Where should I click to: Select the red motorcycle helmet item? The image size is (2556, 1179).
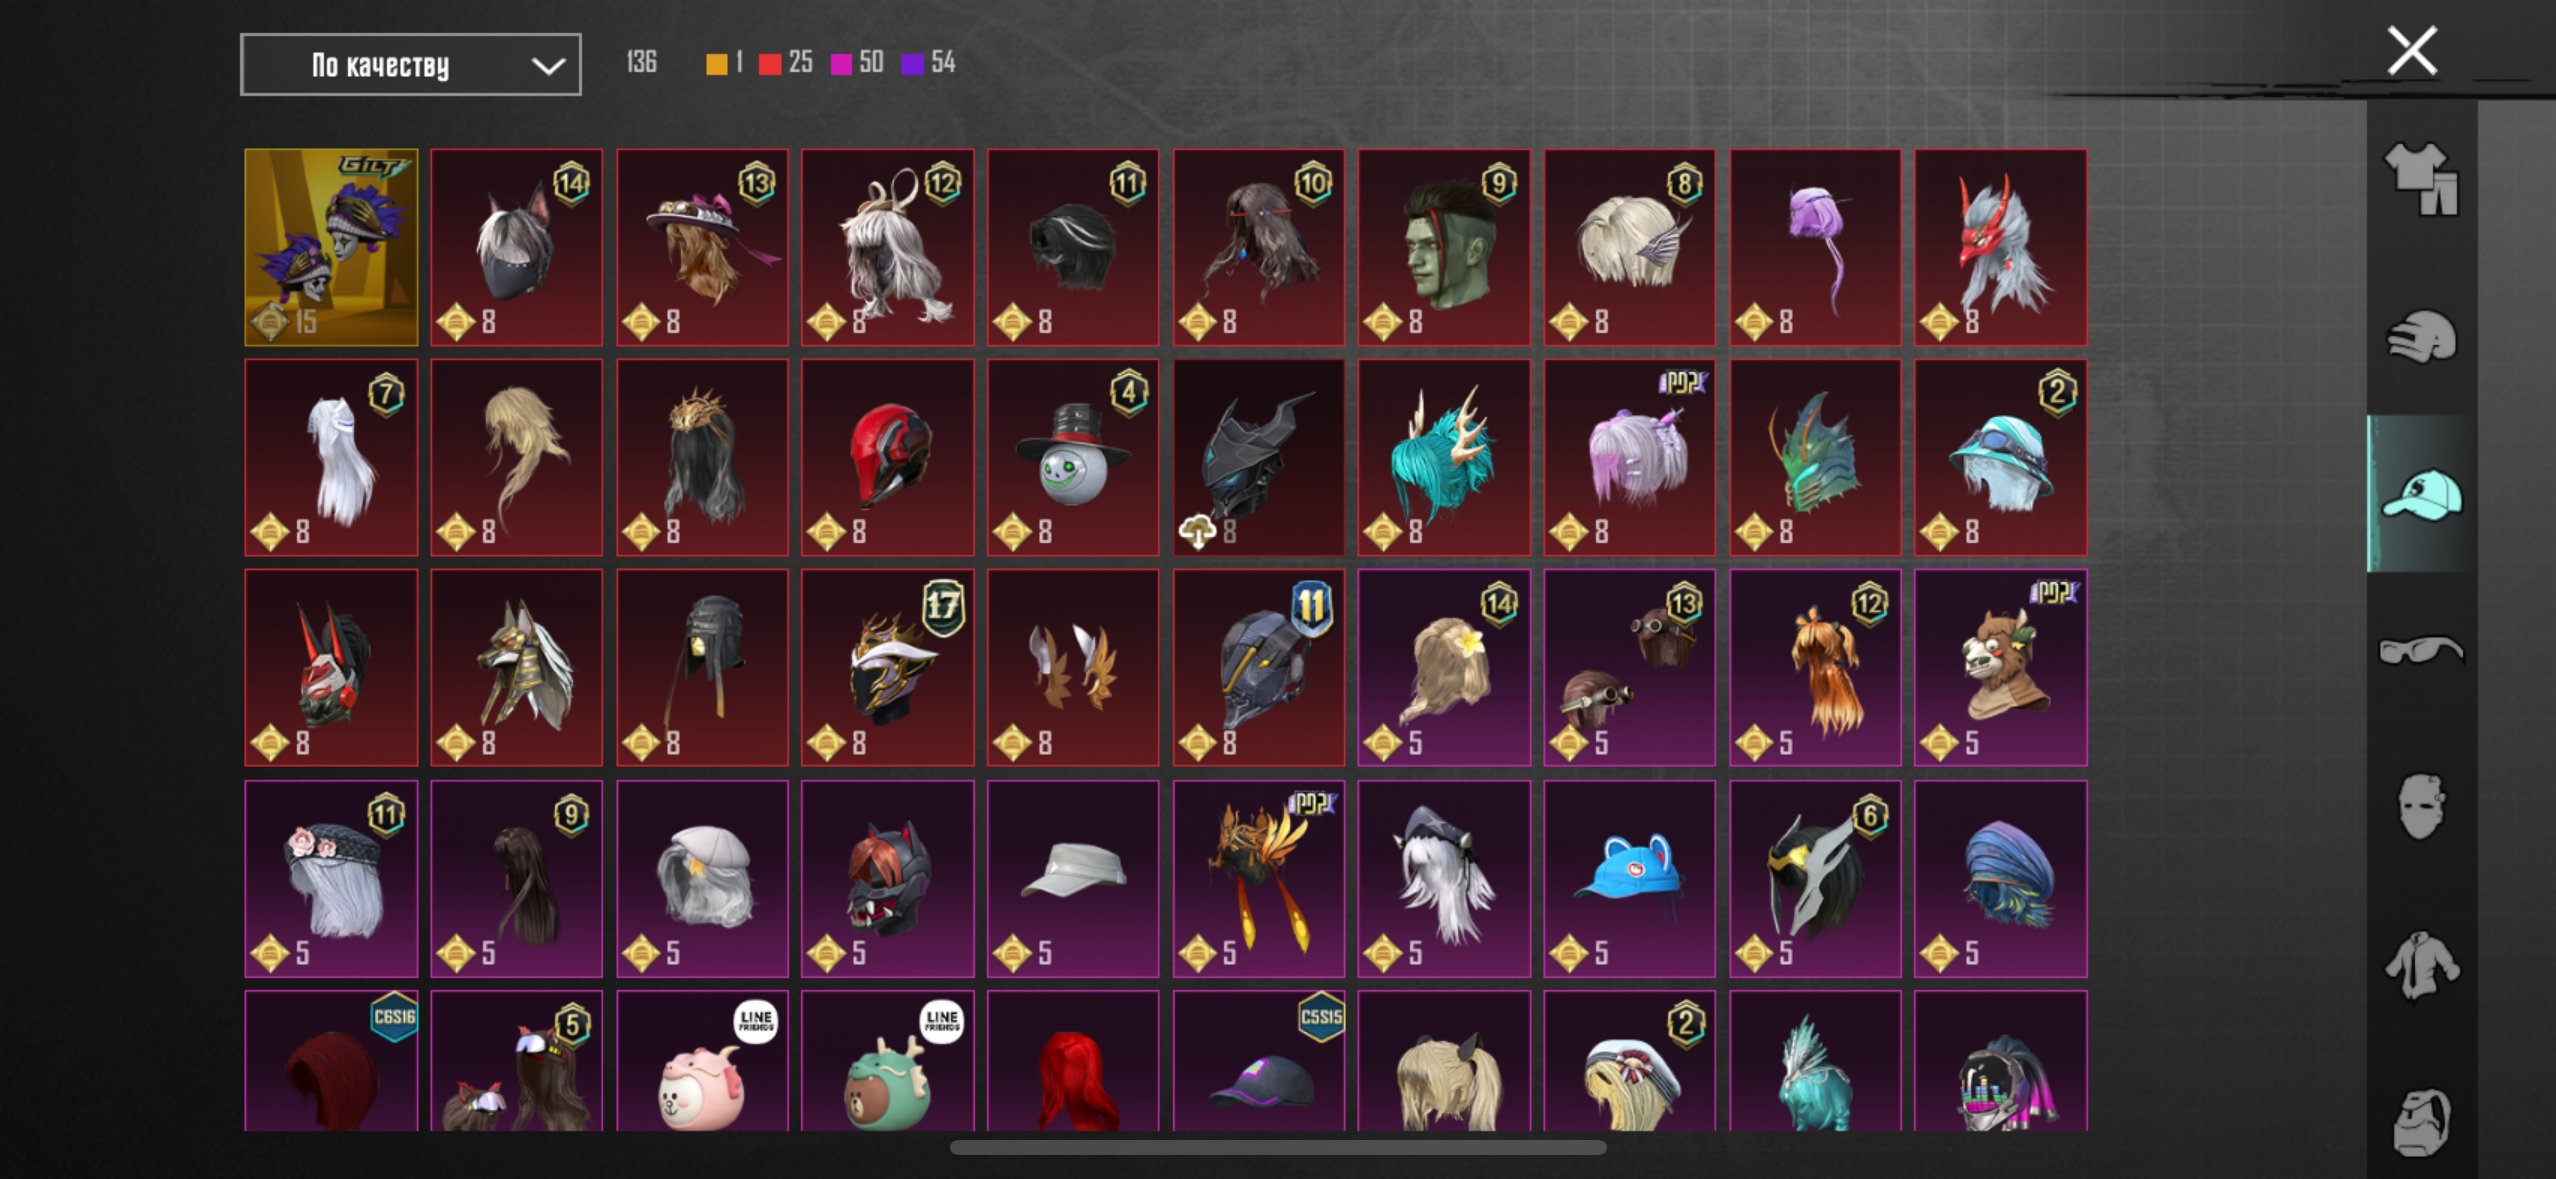coord(888,458)
